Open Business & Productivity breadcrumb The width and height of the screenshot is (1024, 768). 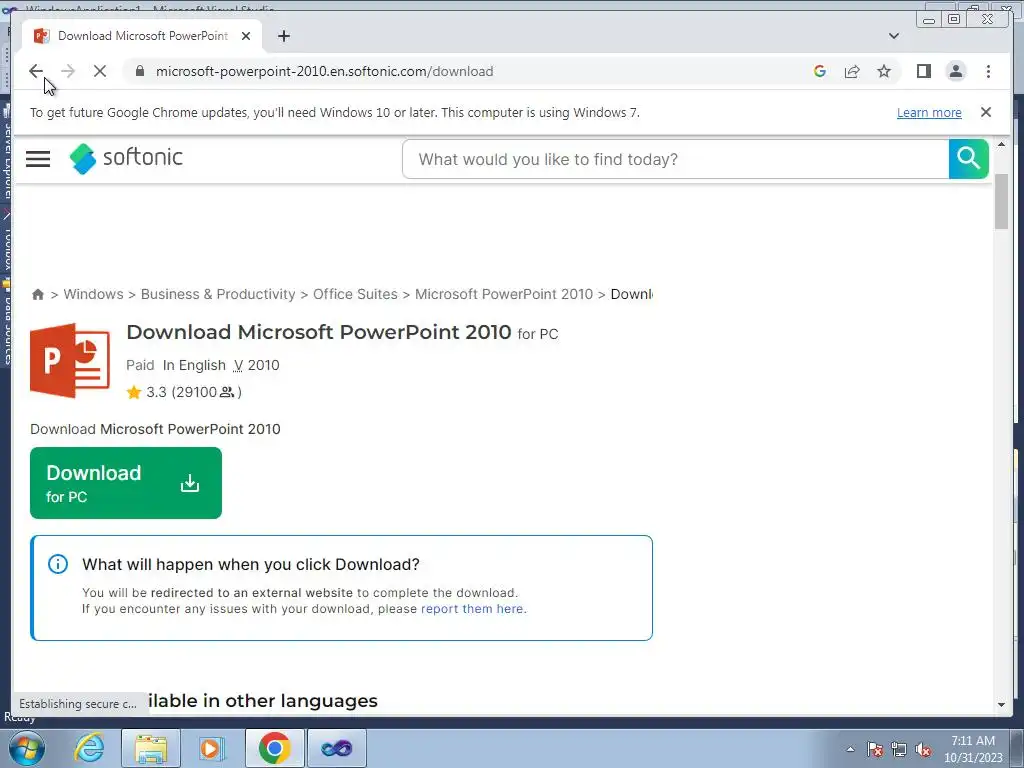click(x=218, y=294)
